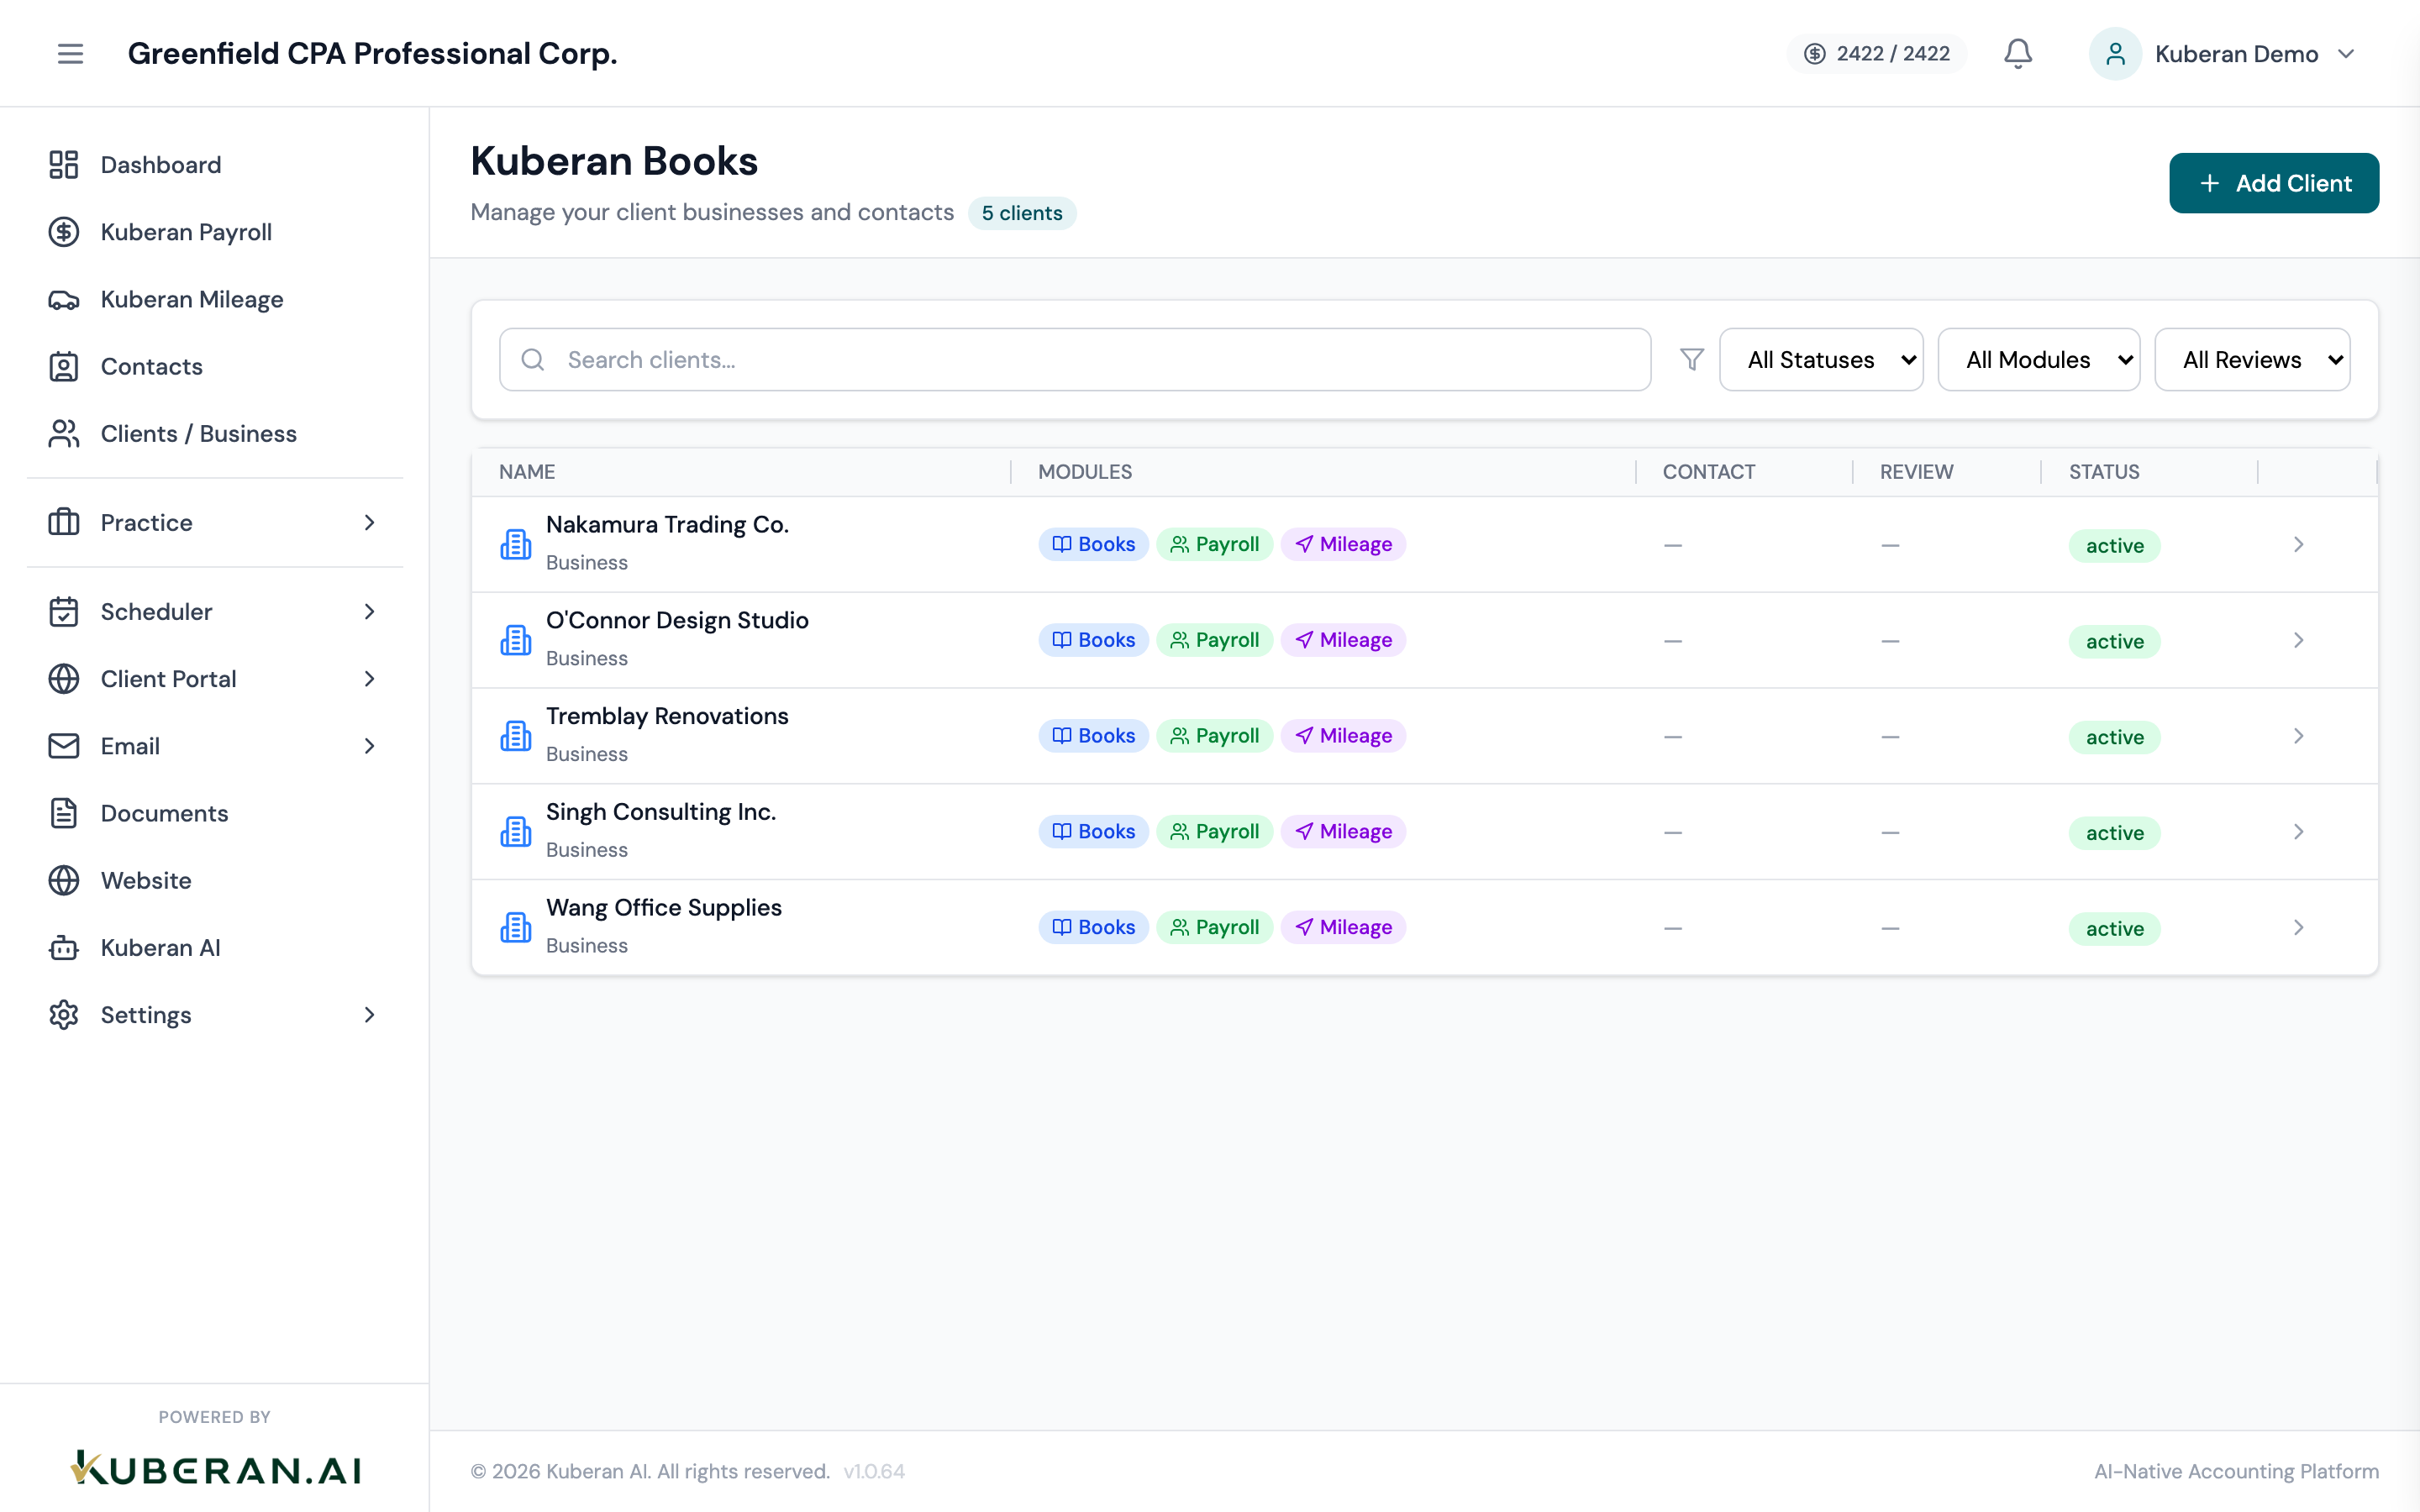Click the Kuberan AI robot icon
2420x1512 pixels.
pyautogui.click(x=64, y=947)
